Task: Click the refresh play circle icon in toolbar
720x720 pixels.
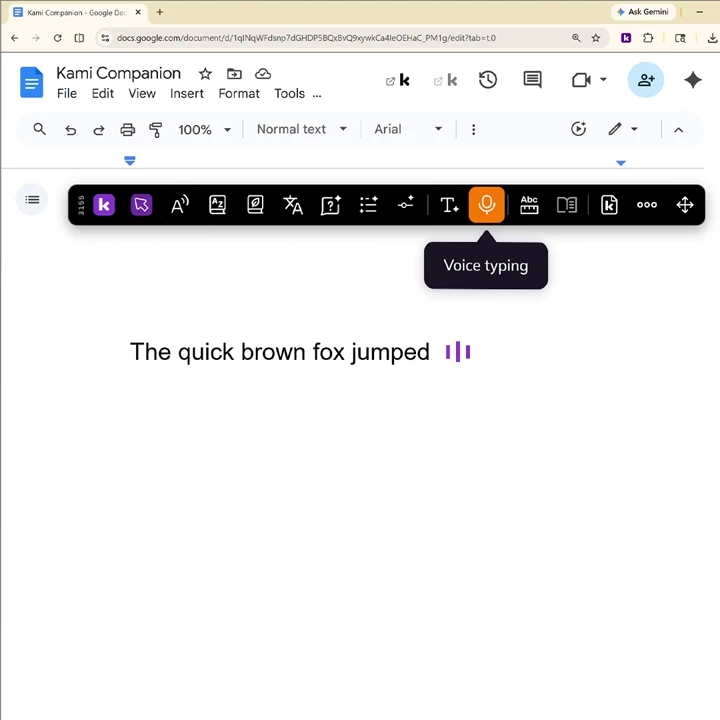Action: tap(579, 129)
